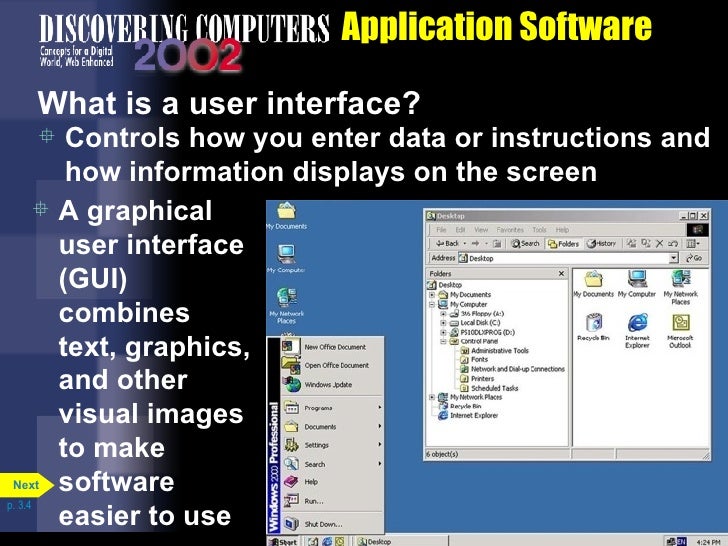Open the Favorites menu
The image size is (728, 546).
(510, 229)
